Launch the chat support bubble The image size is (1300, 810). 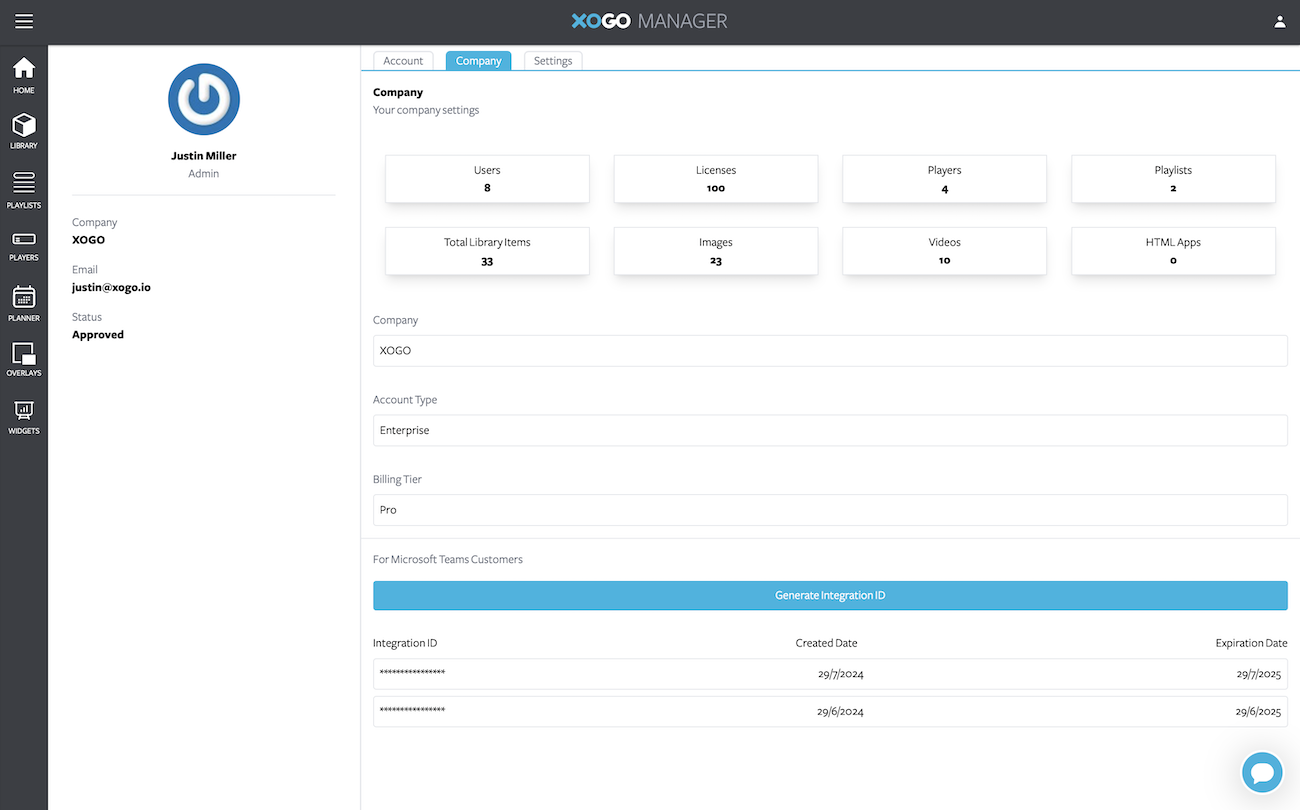click(x=1261, y=772)
